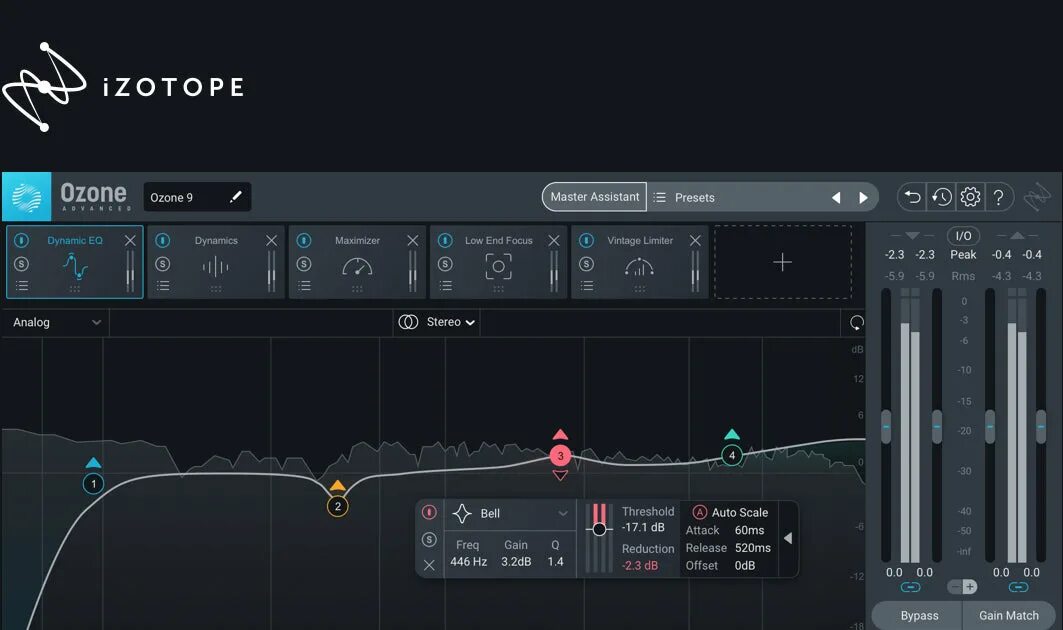This screenshot has height=630, width=1063.
Task: Open the Bell filter shape dropdown
Action: (x=510, y=514)
